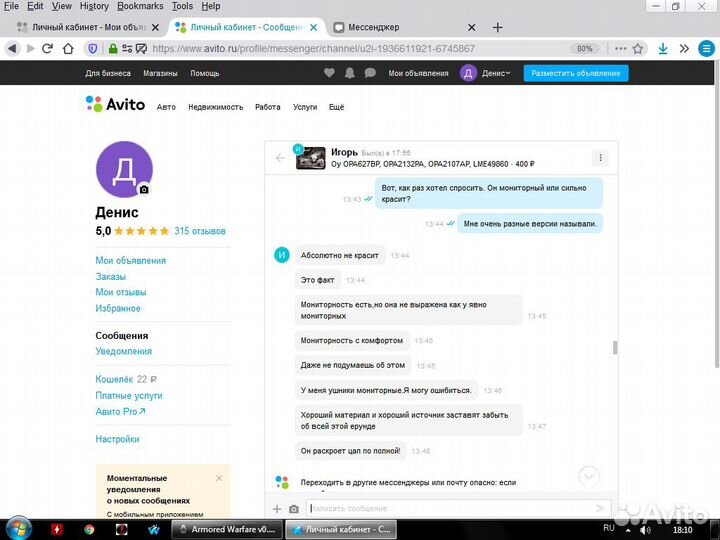The width and height of the screenshot is (720, 540).
Task: Click the favorites heart icon in header
Action: (330, 73)
